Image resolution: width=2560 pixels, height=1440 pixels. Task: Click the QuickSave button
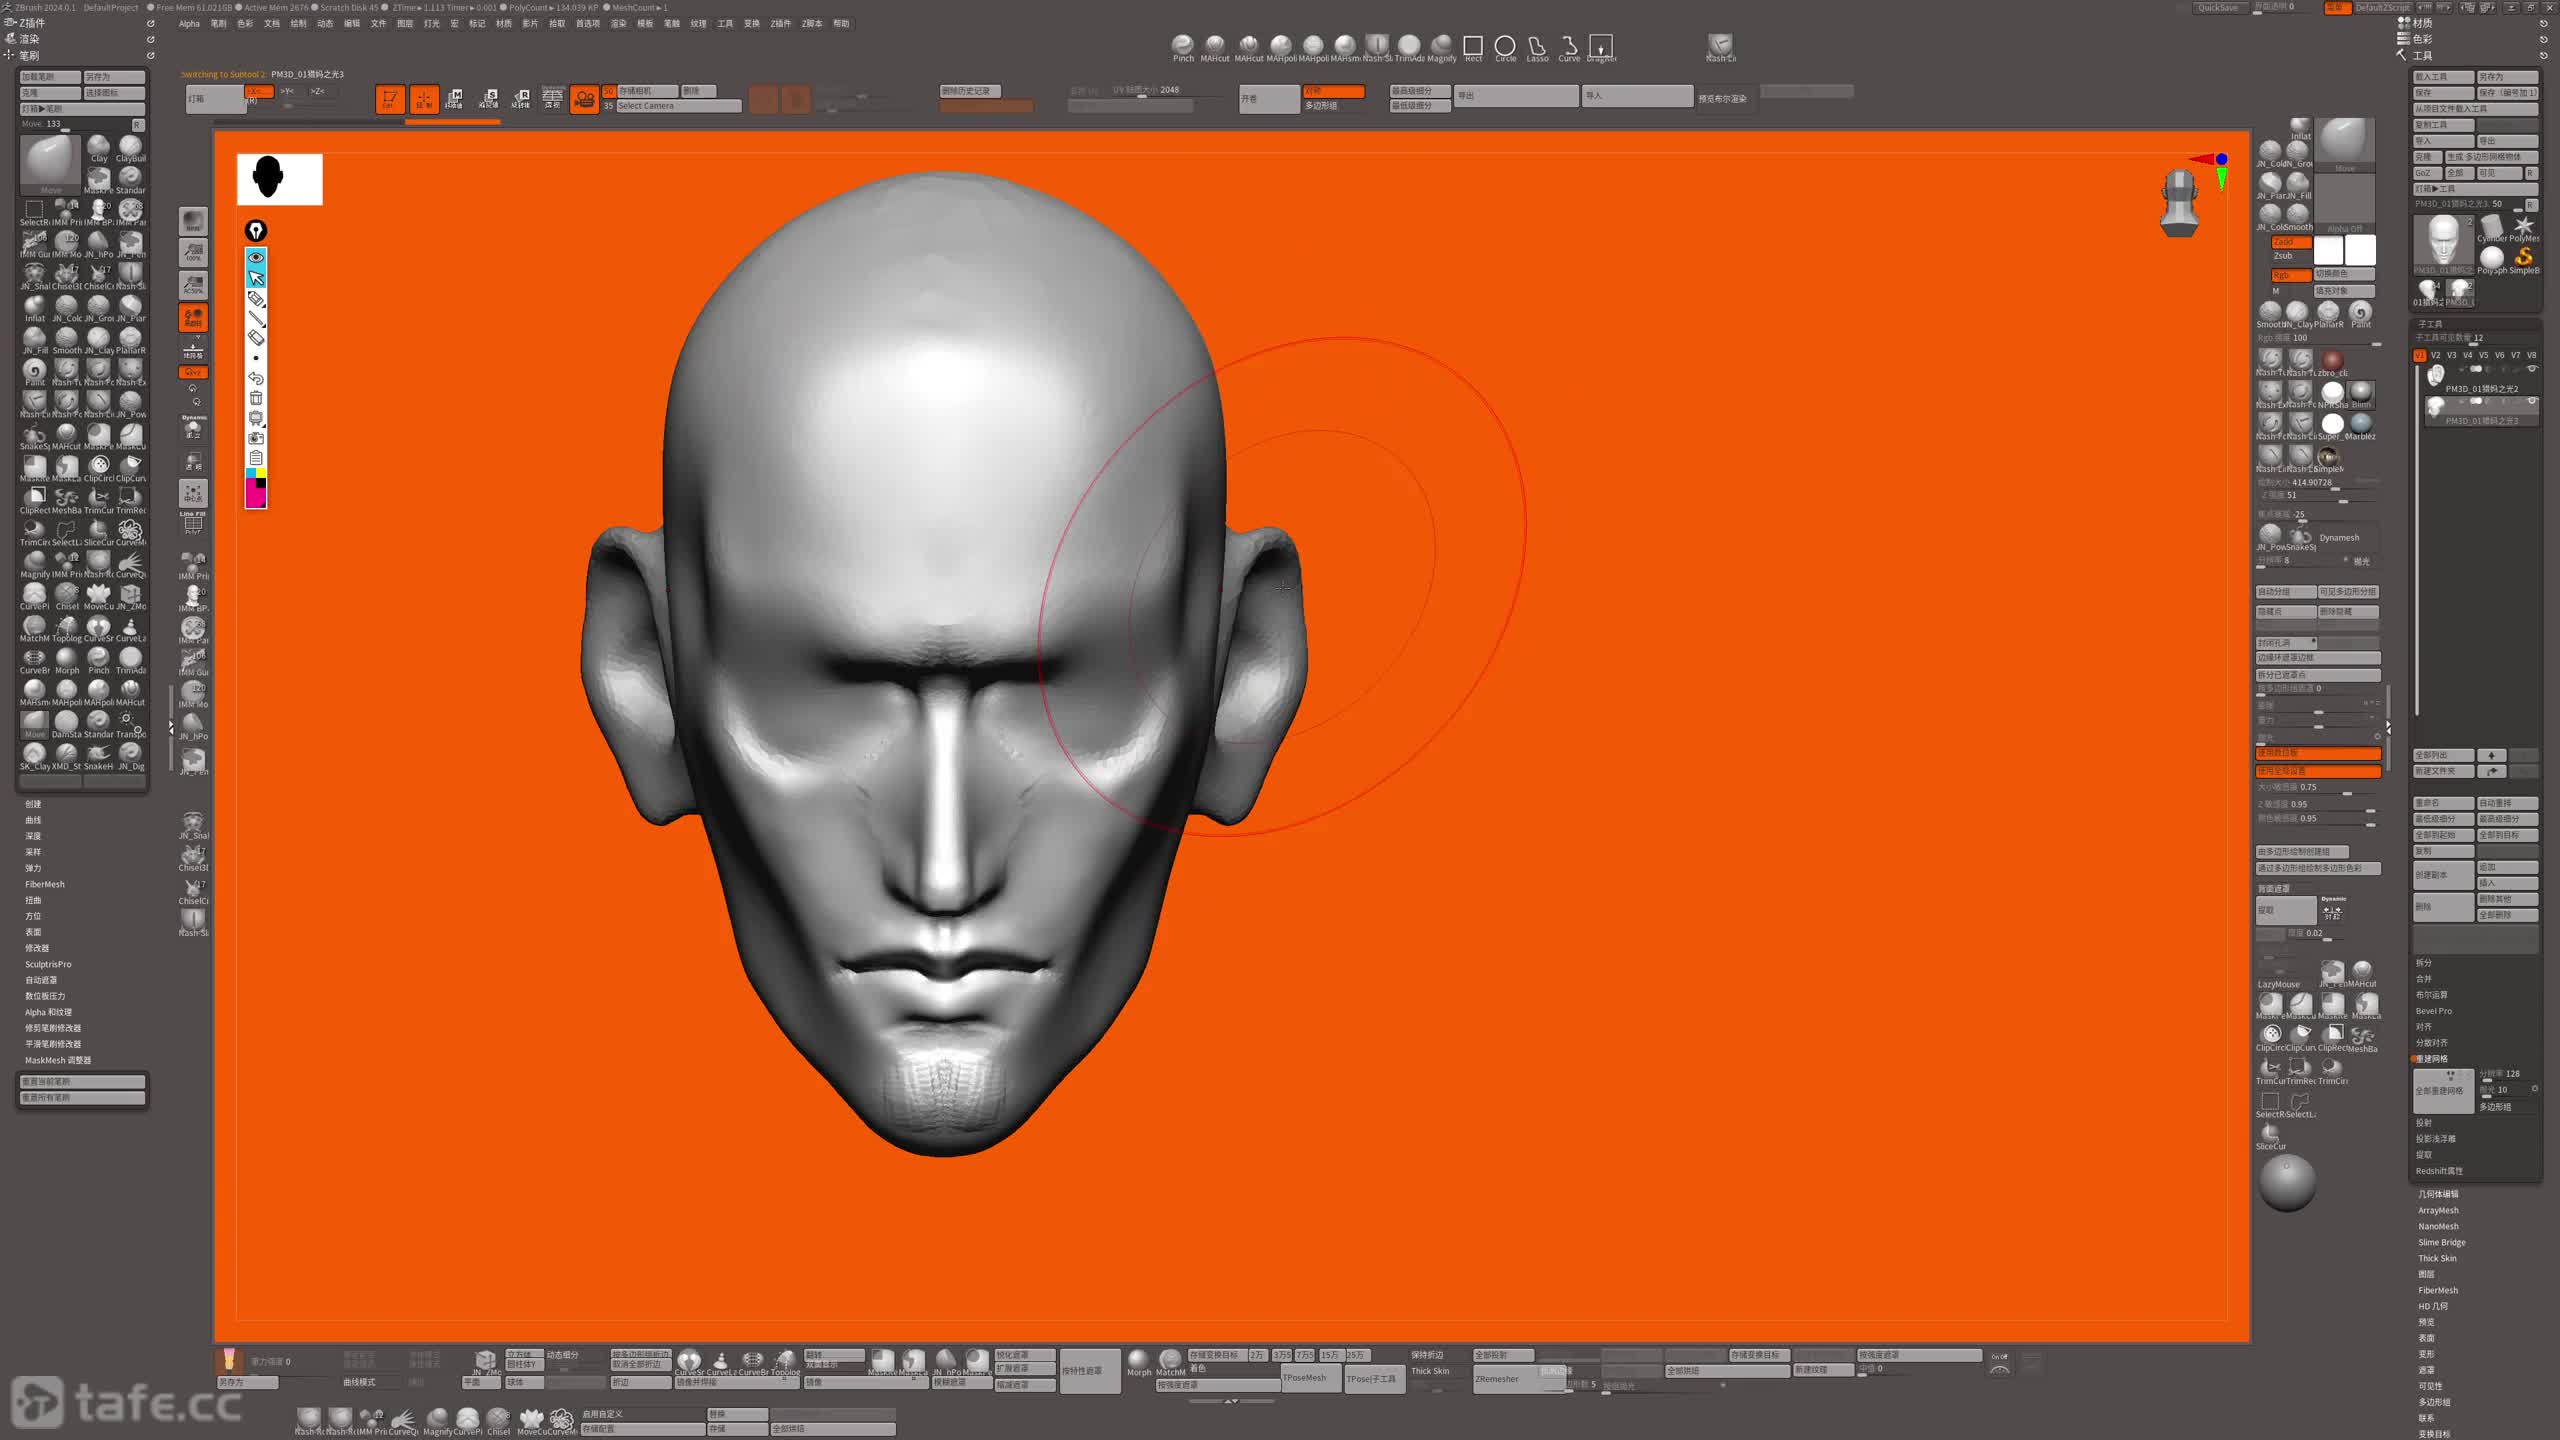pyautogui.click(x=2218, y=8)
